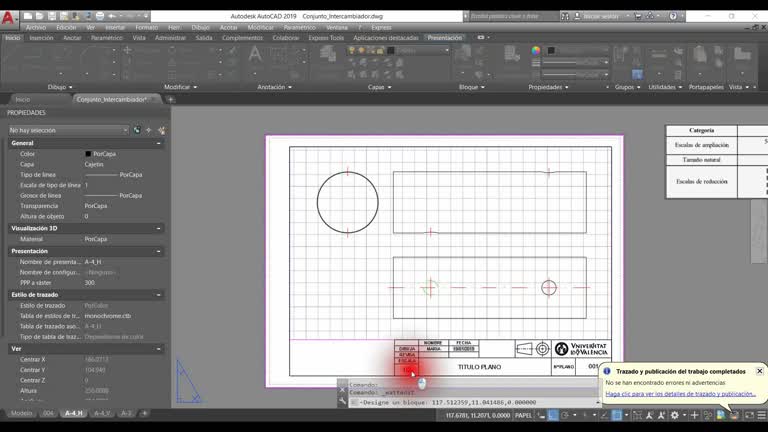Click the command line customize wrench icon
Viewport: 768px width, 432px height.
click(342, 402)
